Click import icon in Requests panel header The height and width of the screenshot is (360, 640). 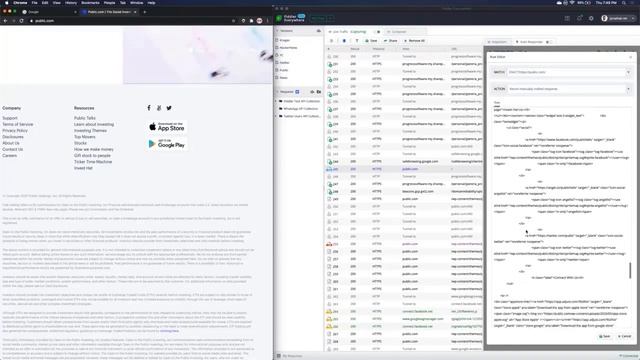click(x=312, y=92)
